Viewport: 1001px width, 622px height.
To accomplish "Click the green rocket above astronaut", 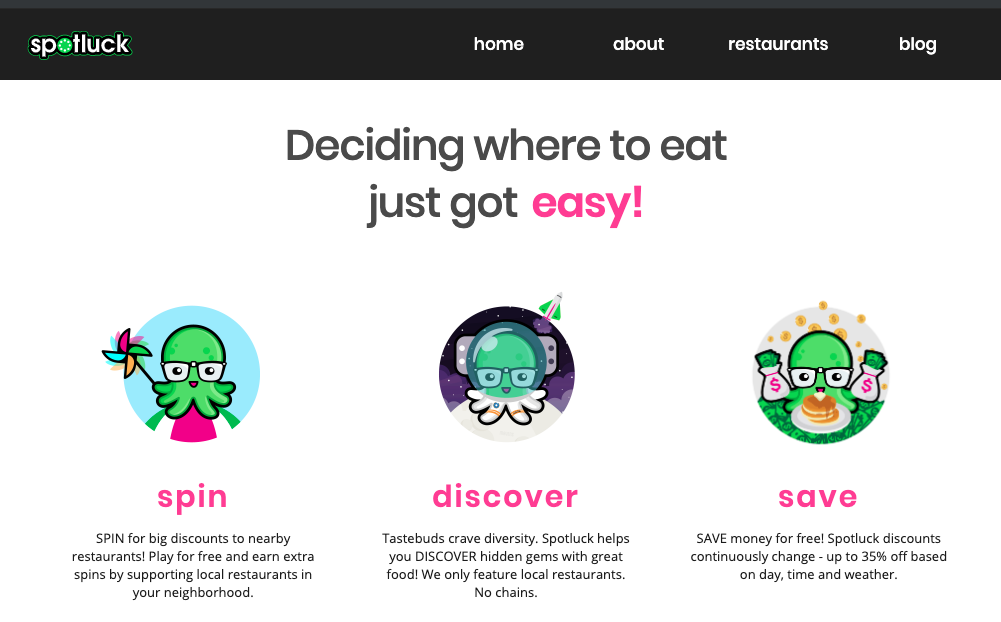I will point(551,307).
